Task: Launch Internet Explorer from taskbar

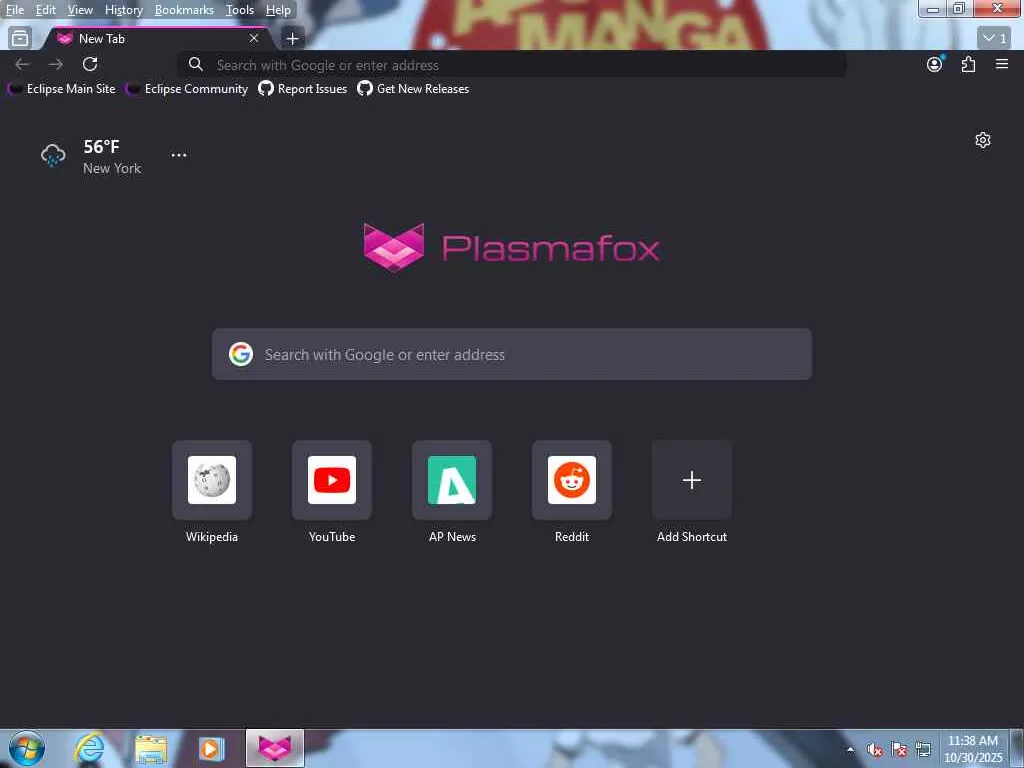Action: [89, 748]
